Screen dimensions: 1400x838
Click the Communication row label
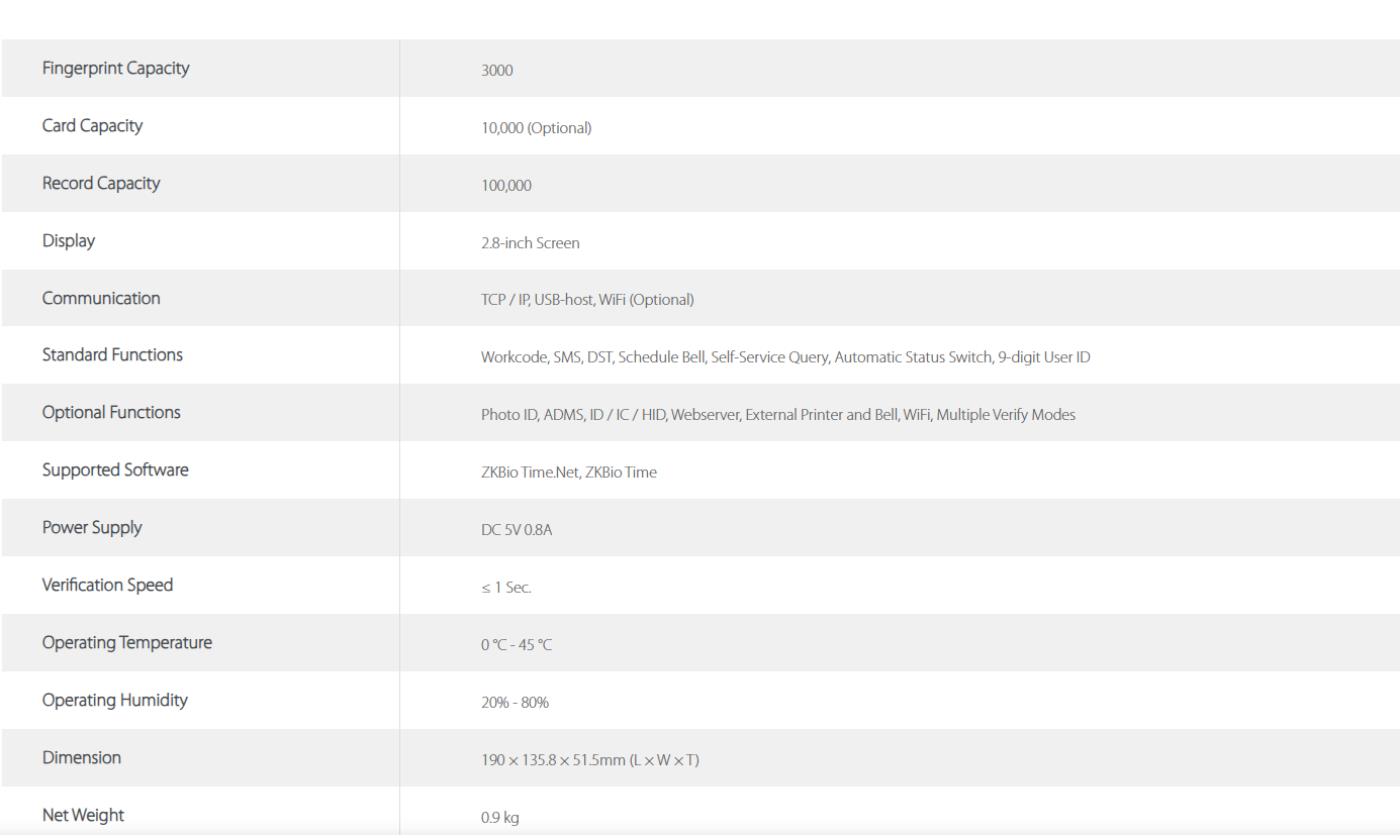(101, 298)
